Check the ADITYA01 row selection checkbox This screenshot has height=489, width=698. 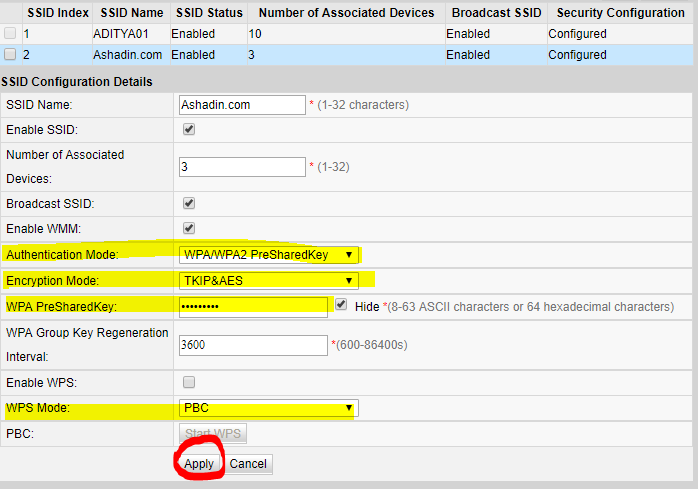click(x=10, y=33)
